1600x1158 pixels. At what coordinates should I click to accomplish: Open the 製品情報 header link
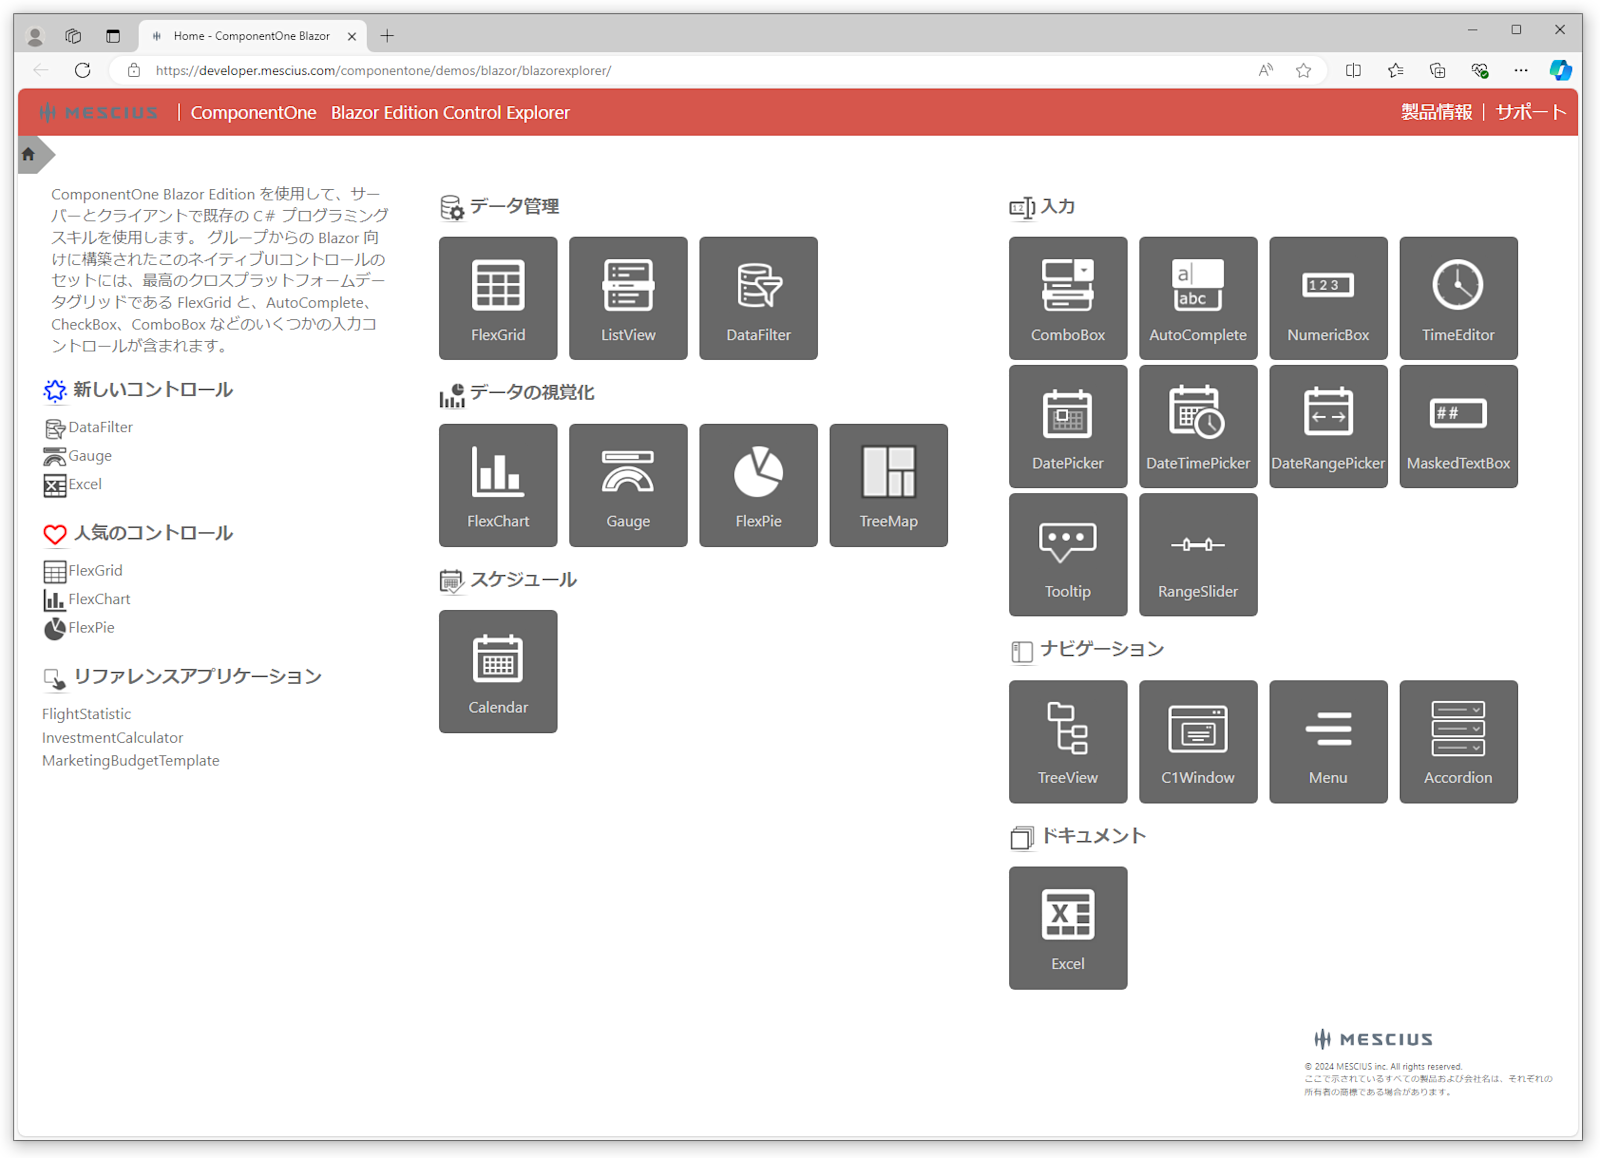point(1436,112)
